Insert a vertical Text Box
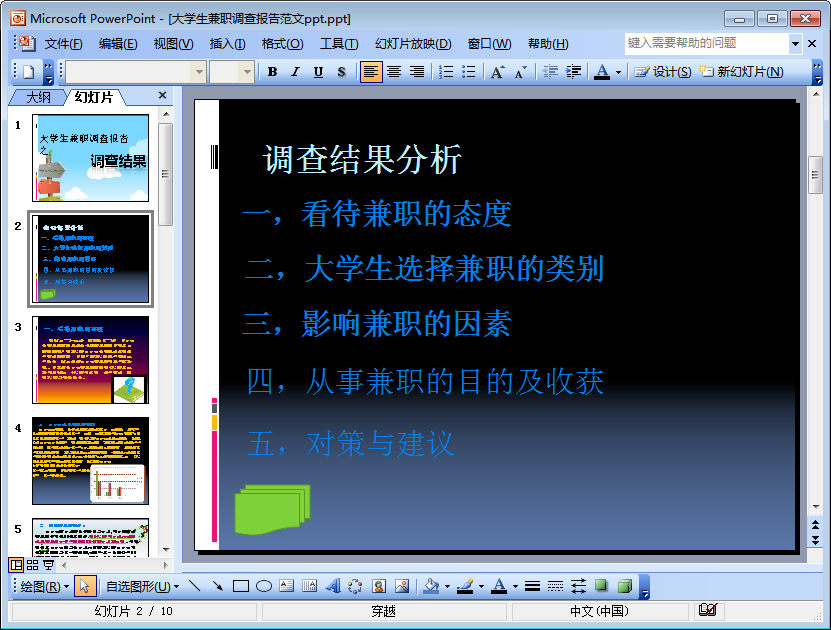 pyautogui.click(x=310, y=586)
